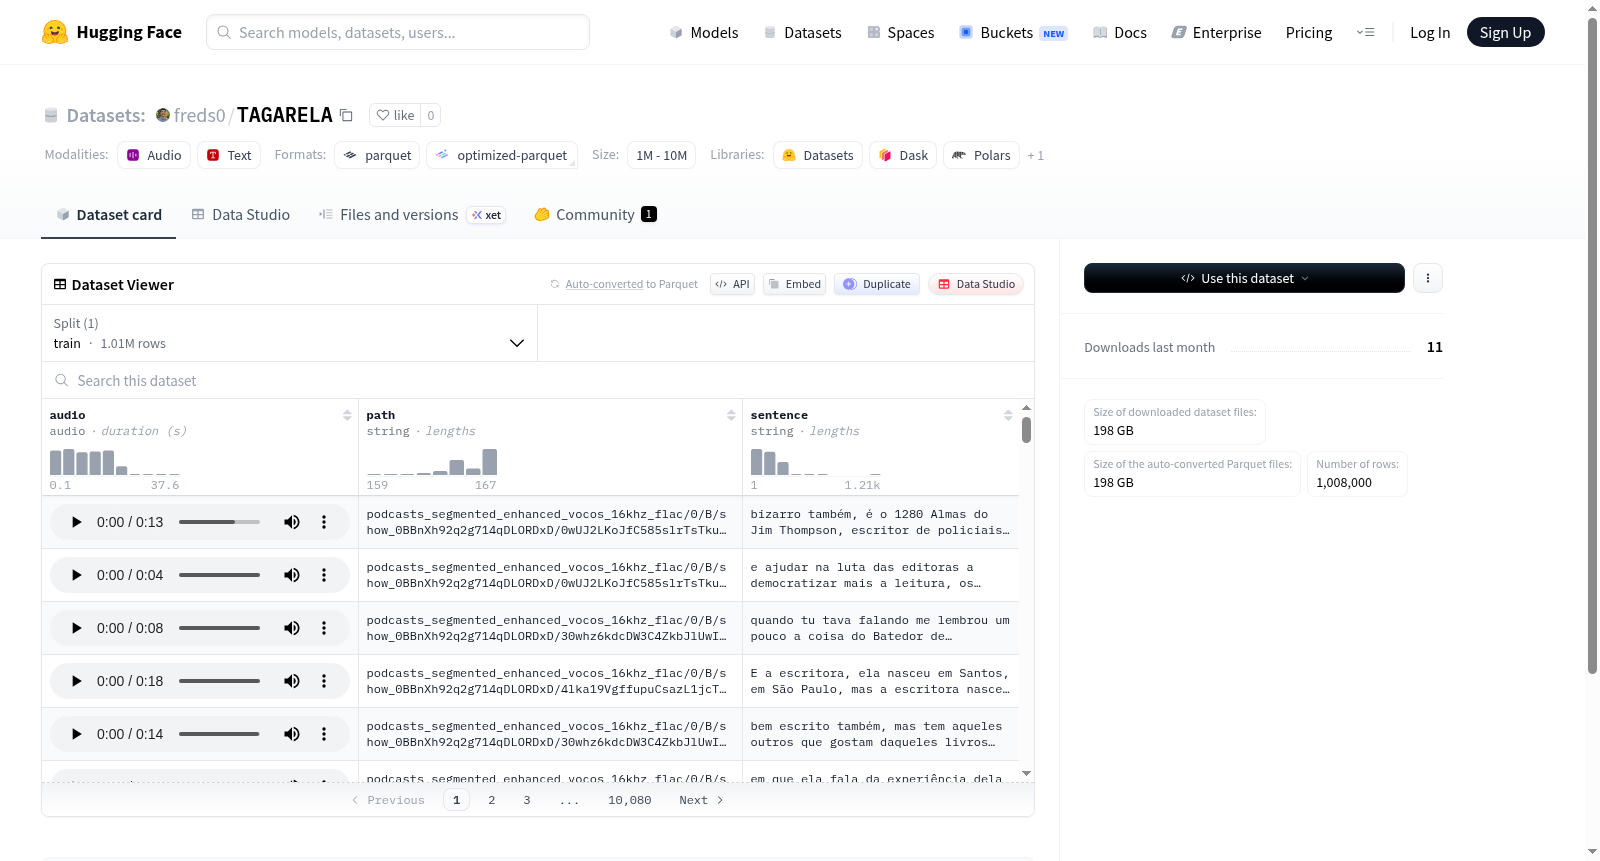
Task: Select the Polars library tag
Action: point(982,155)
